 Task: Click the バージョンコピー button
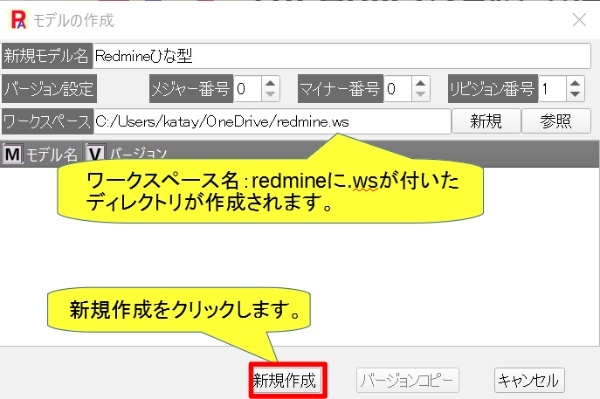407,380
